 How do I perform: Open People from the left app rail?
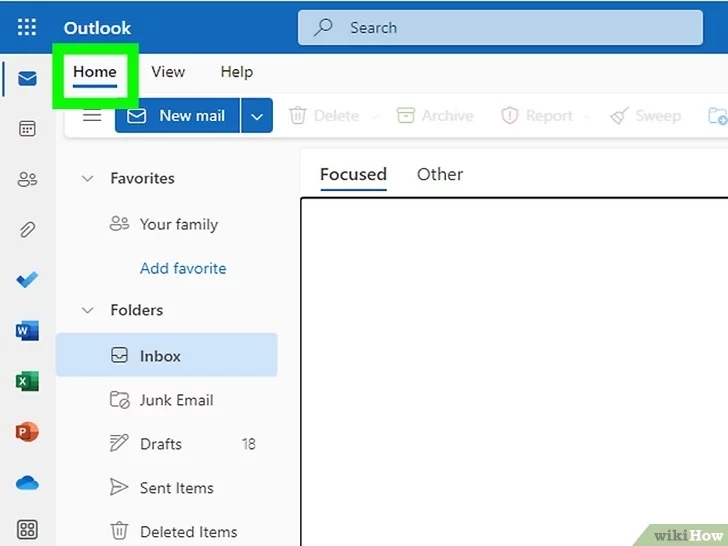tap(27, 179)
